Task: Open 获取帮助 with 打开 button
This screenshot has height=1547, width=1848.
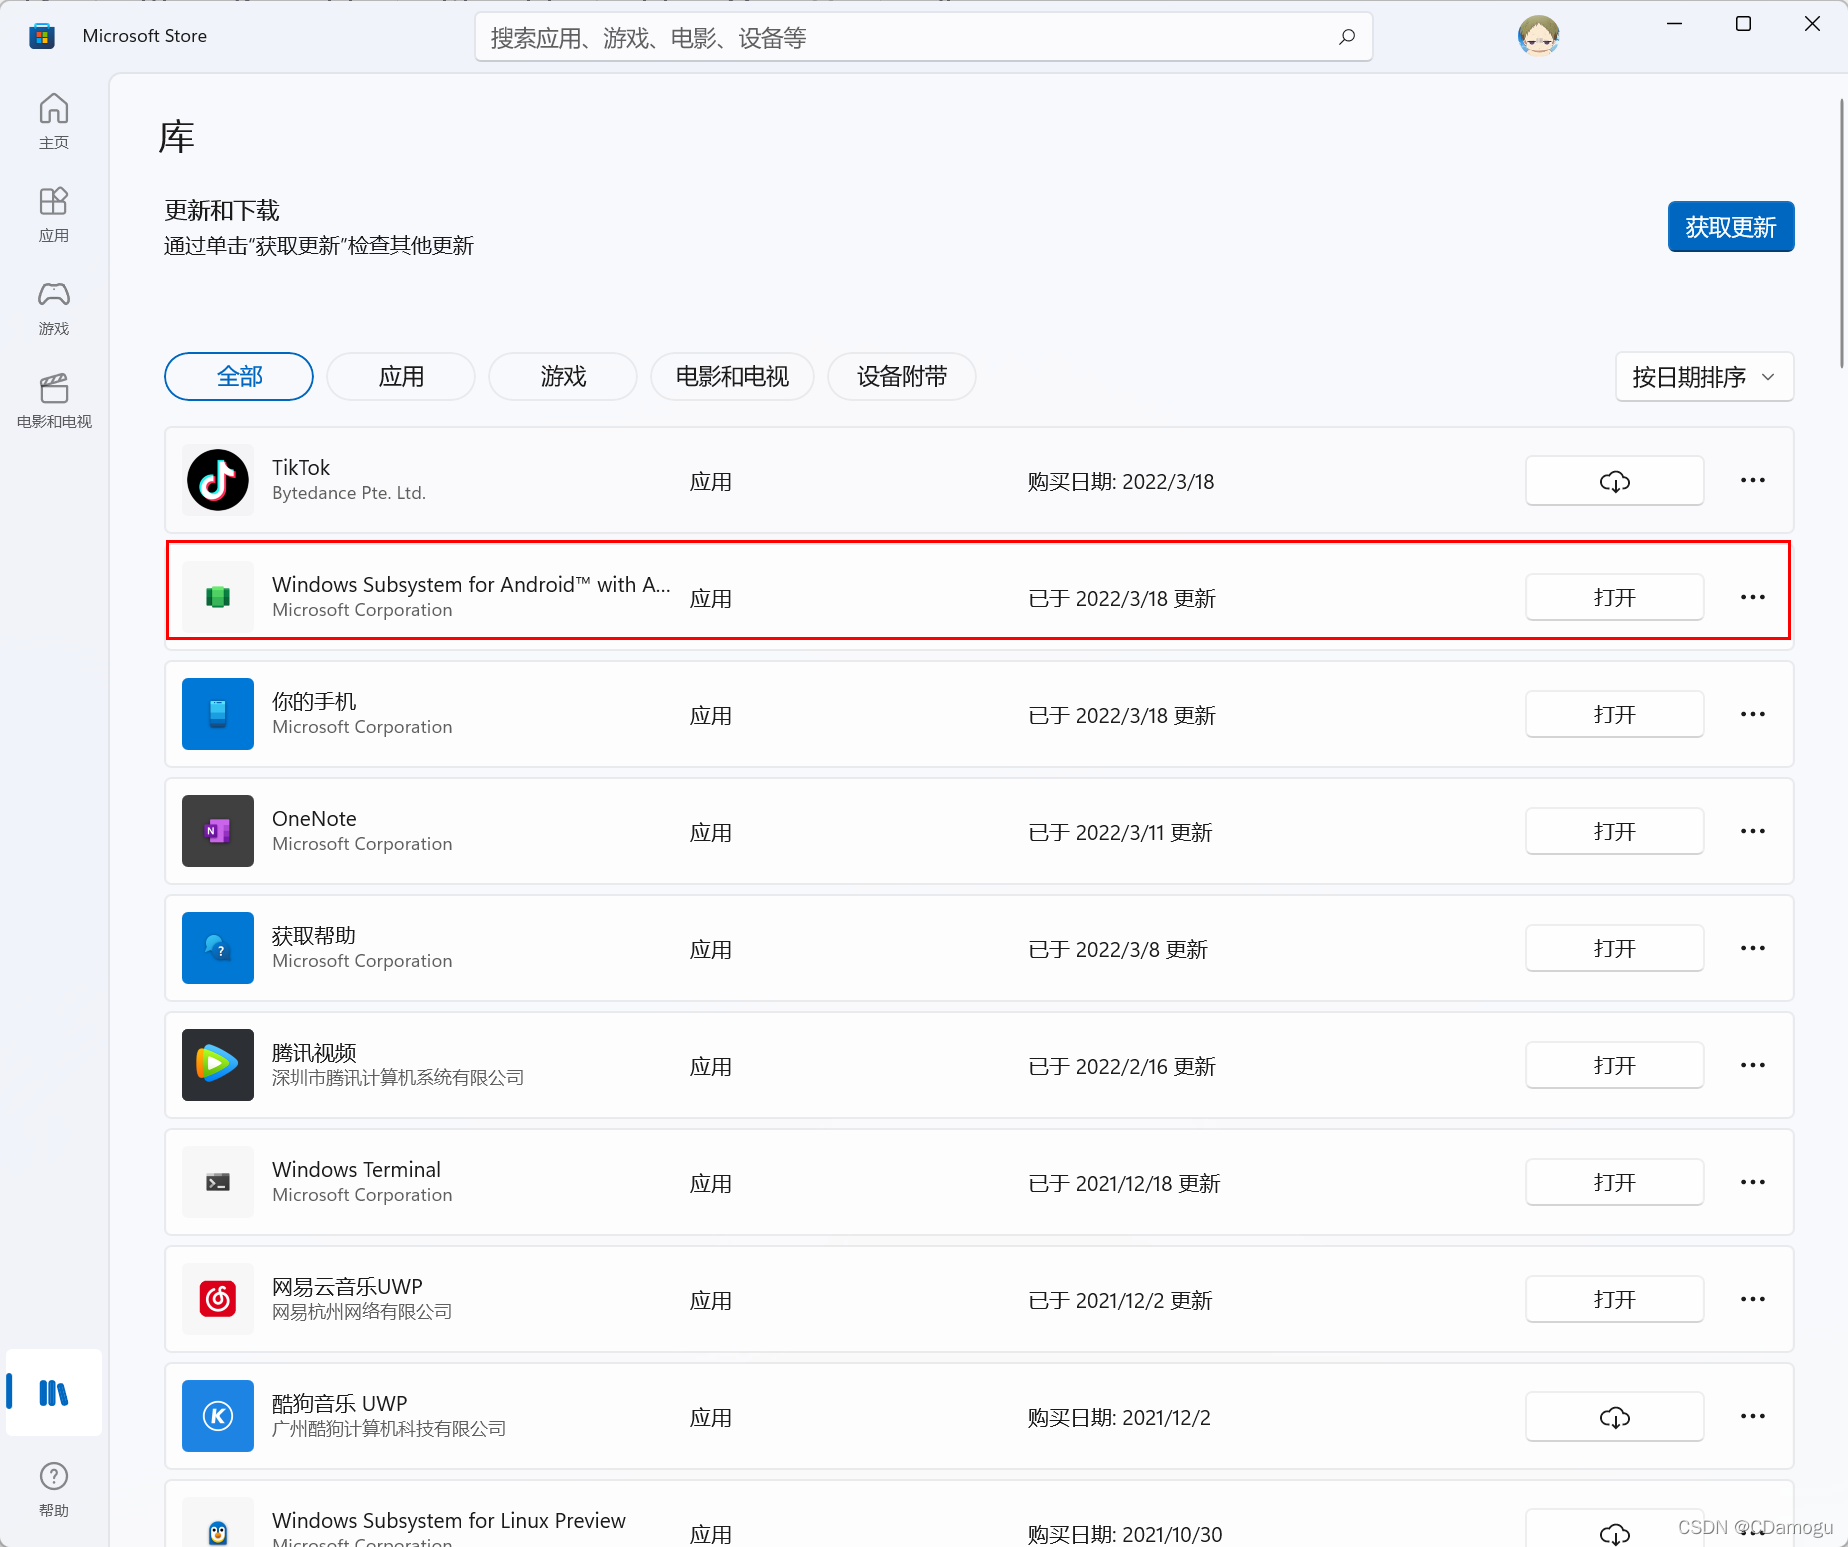Action: coord(1614,948)
